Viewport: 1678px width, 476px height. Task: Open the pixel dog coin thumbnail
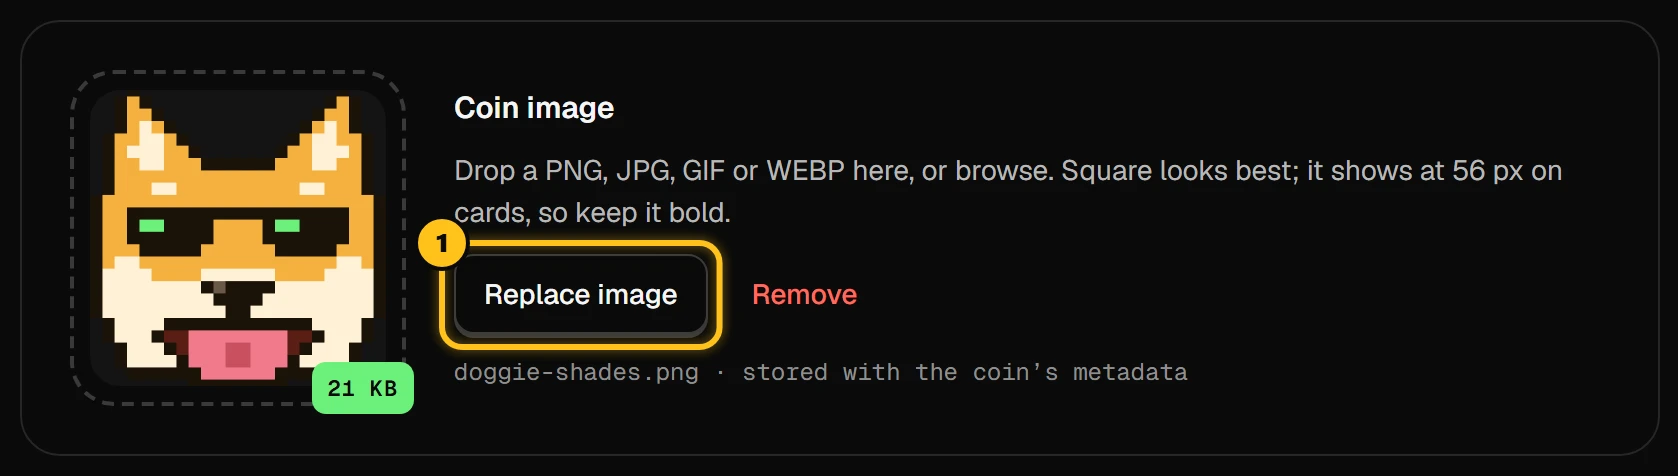pos(238,238)
